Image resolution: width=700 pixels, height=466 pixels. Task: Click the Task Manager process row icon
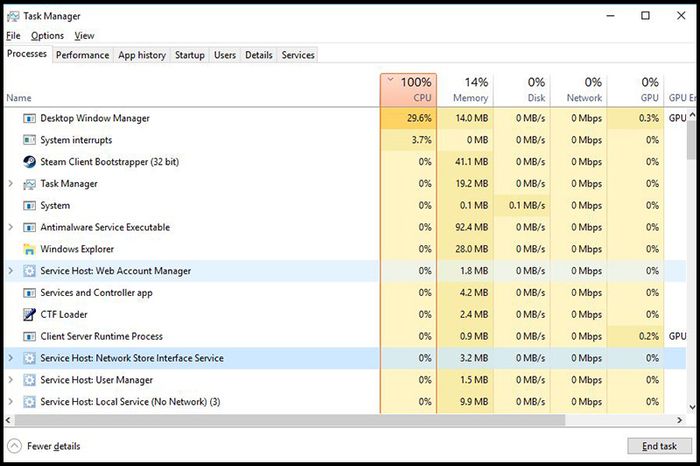point(29,184)
